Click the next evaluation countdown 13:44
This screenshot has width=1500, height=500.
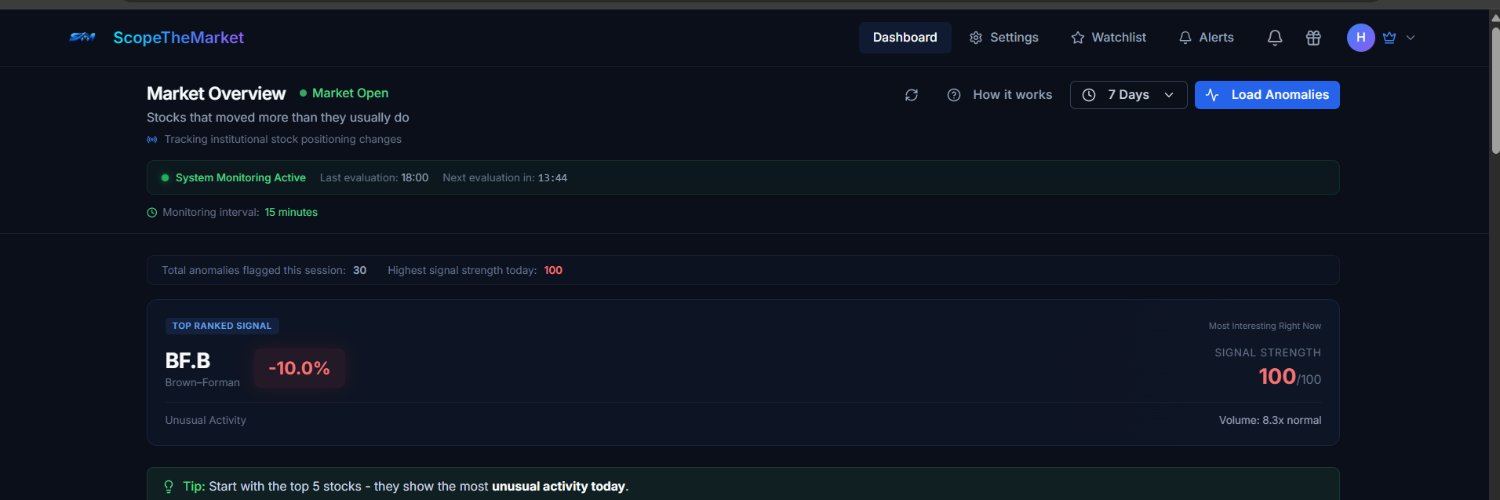(552, 177)
